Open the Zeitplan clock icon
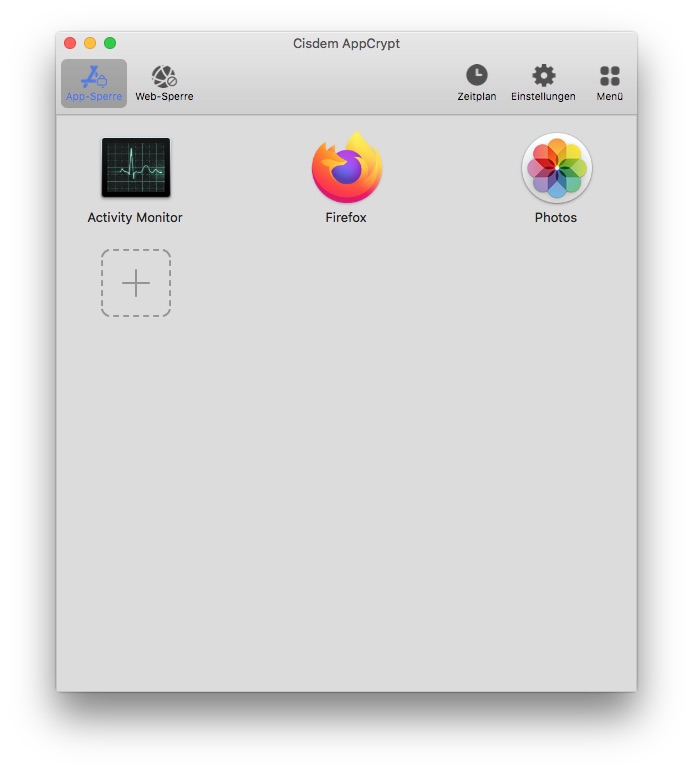This screenshot has width=693, height=772. [477, 75]
